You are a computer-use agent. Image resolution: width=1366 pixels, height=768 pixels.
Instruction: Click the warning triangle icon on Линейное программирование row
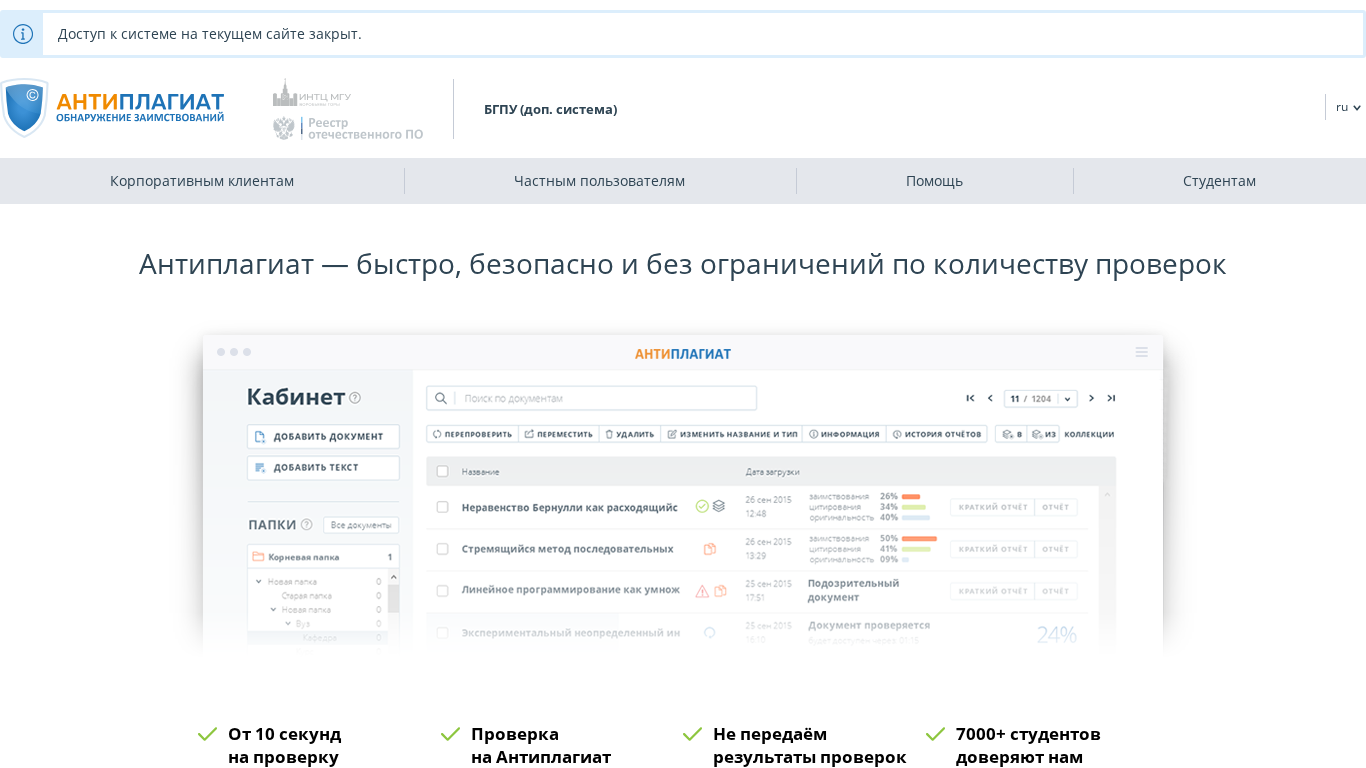(702, 590)
